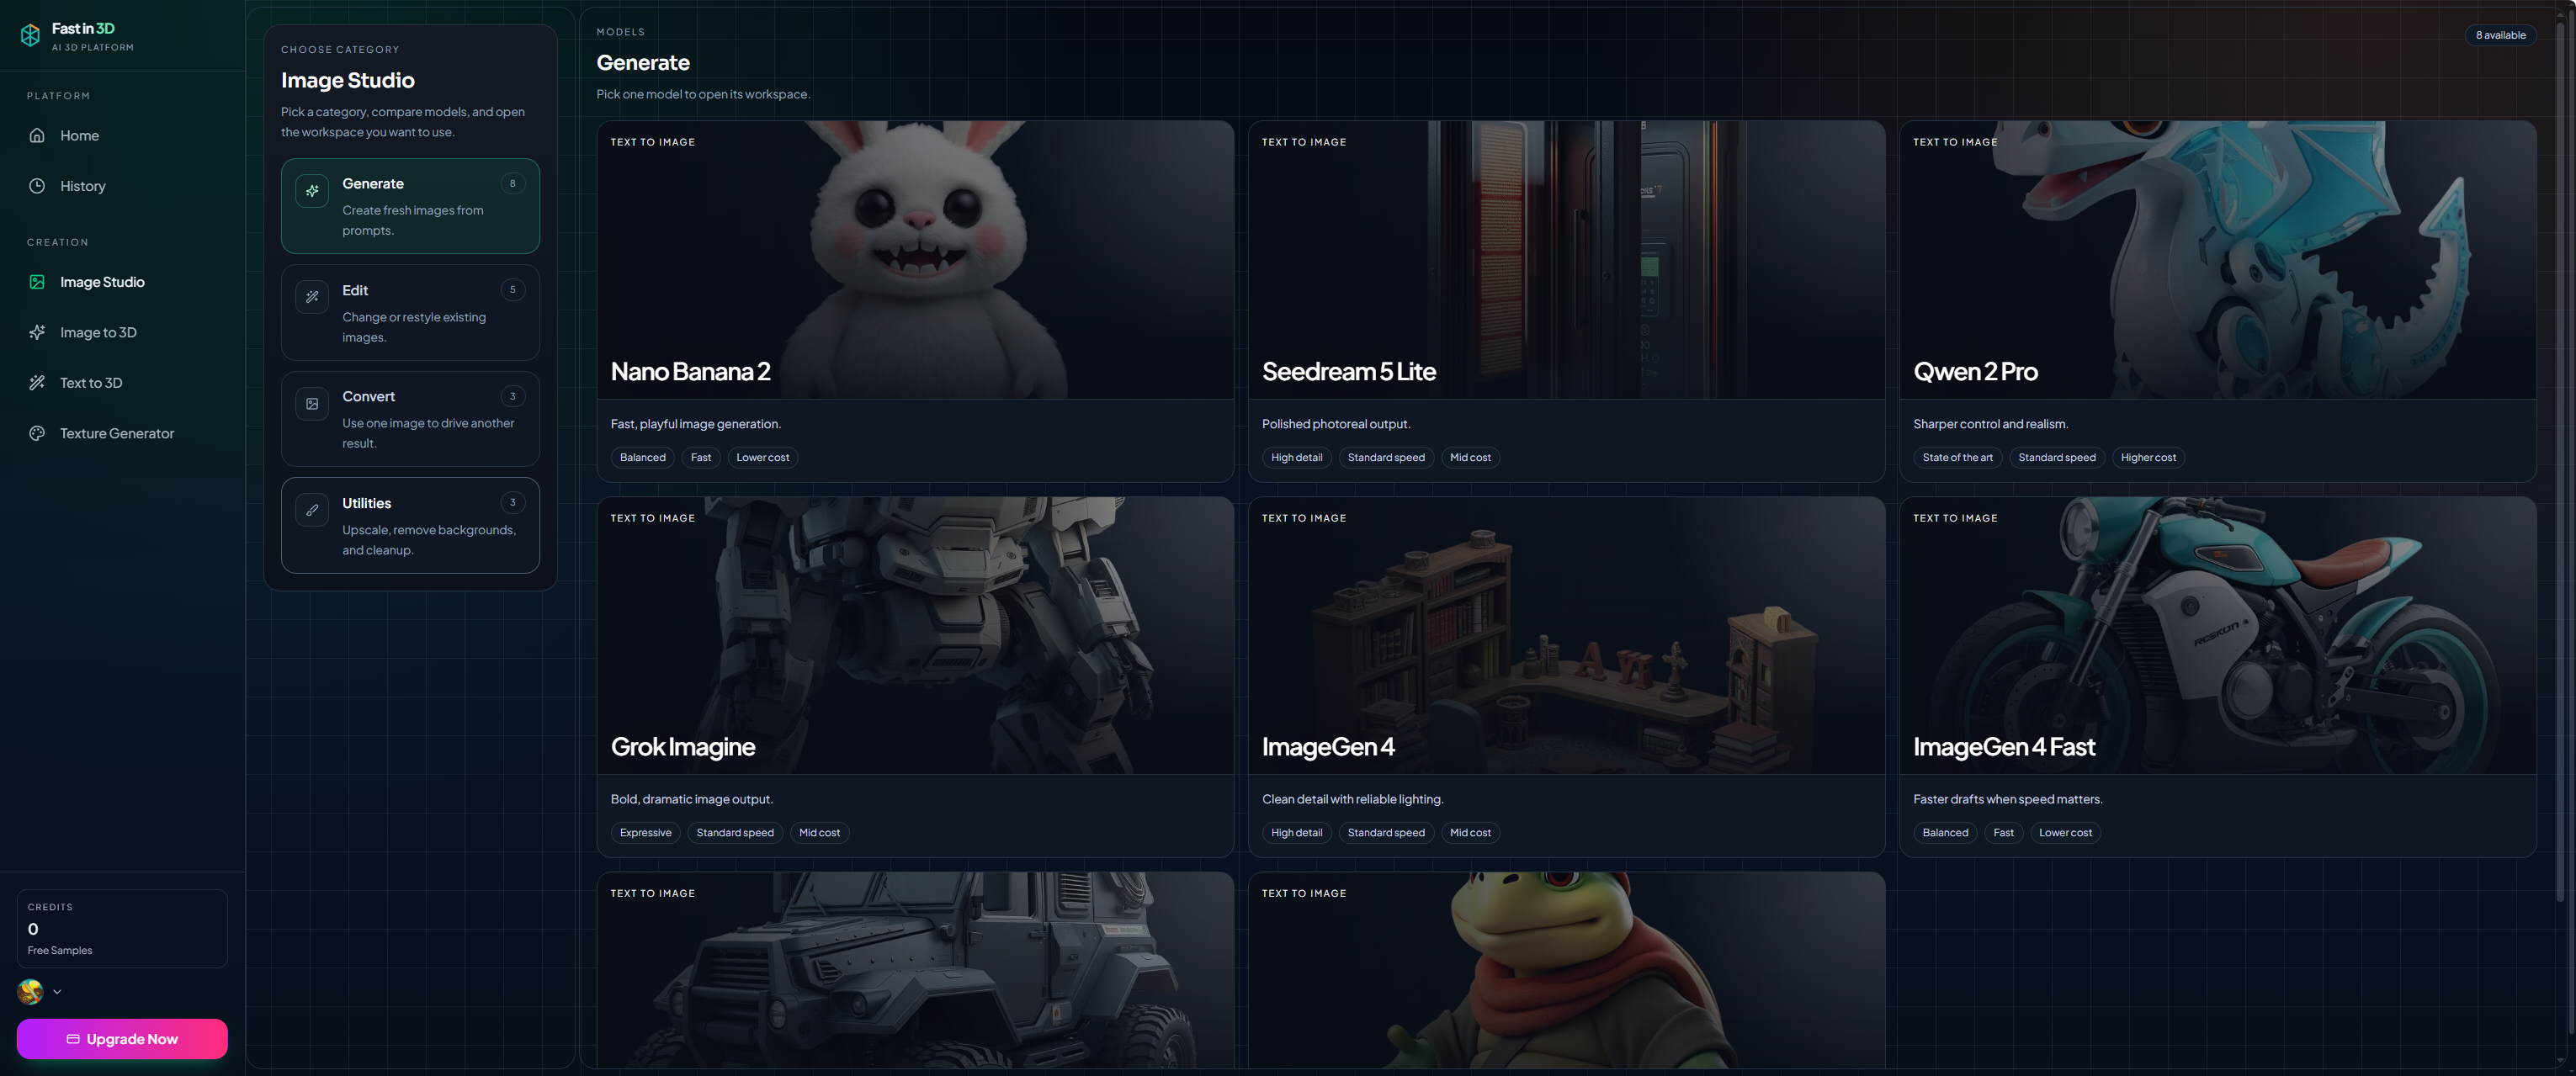Click the user avatar picture
Screen dimensions: 2576x1076
[x=30, y=991]
